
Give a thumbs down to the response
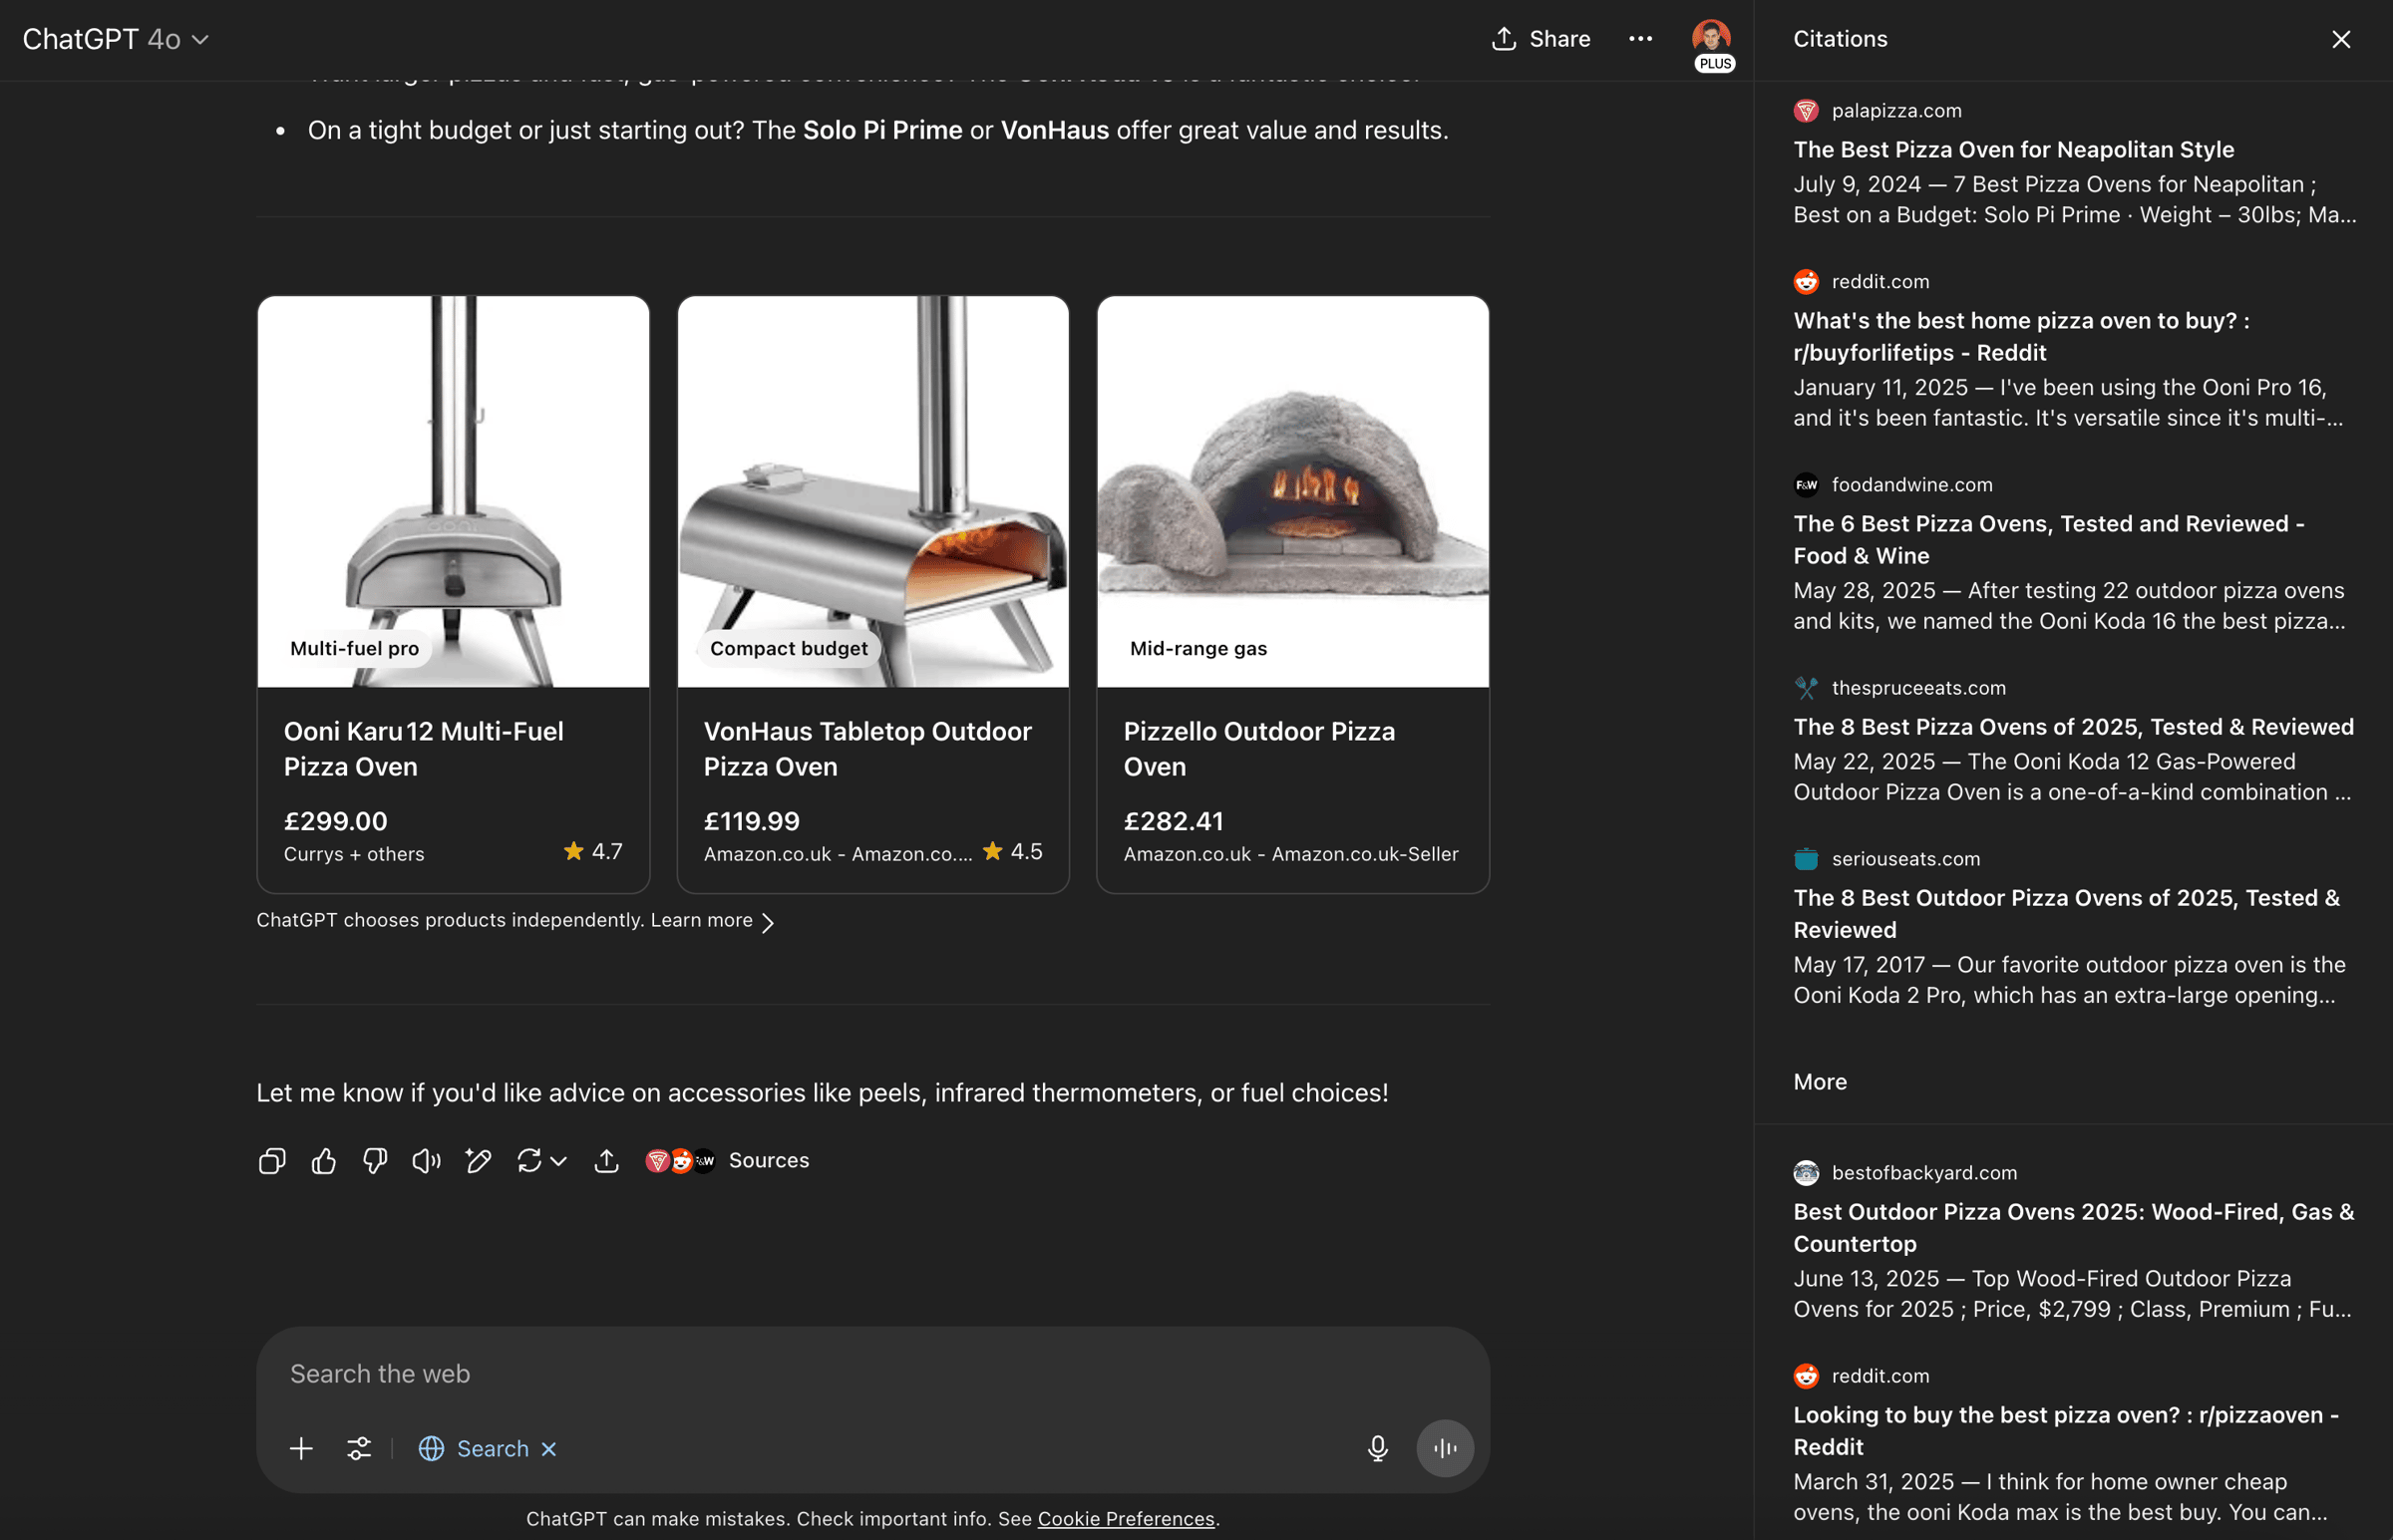tap(375, 1160)
